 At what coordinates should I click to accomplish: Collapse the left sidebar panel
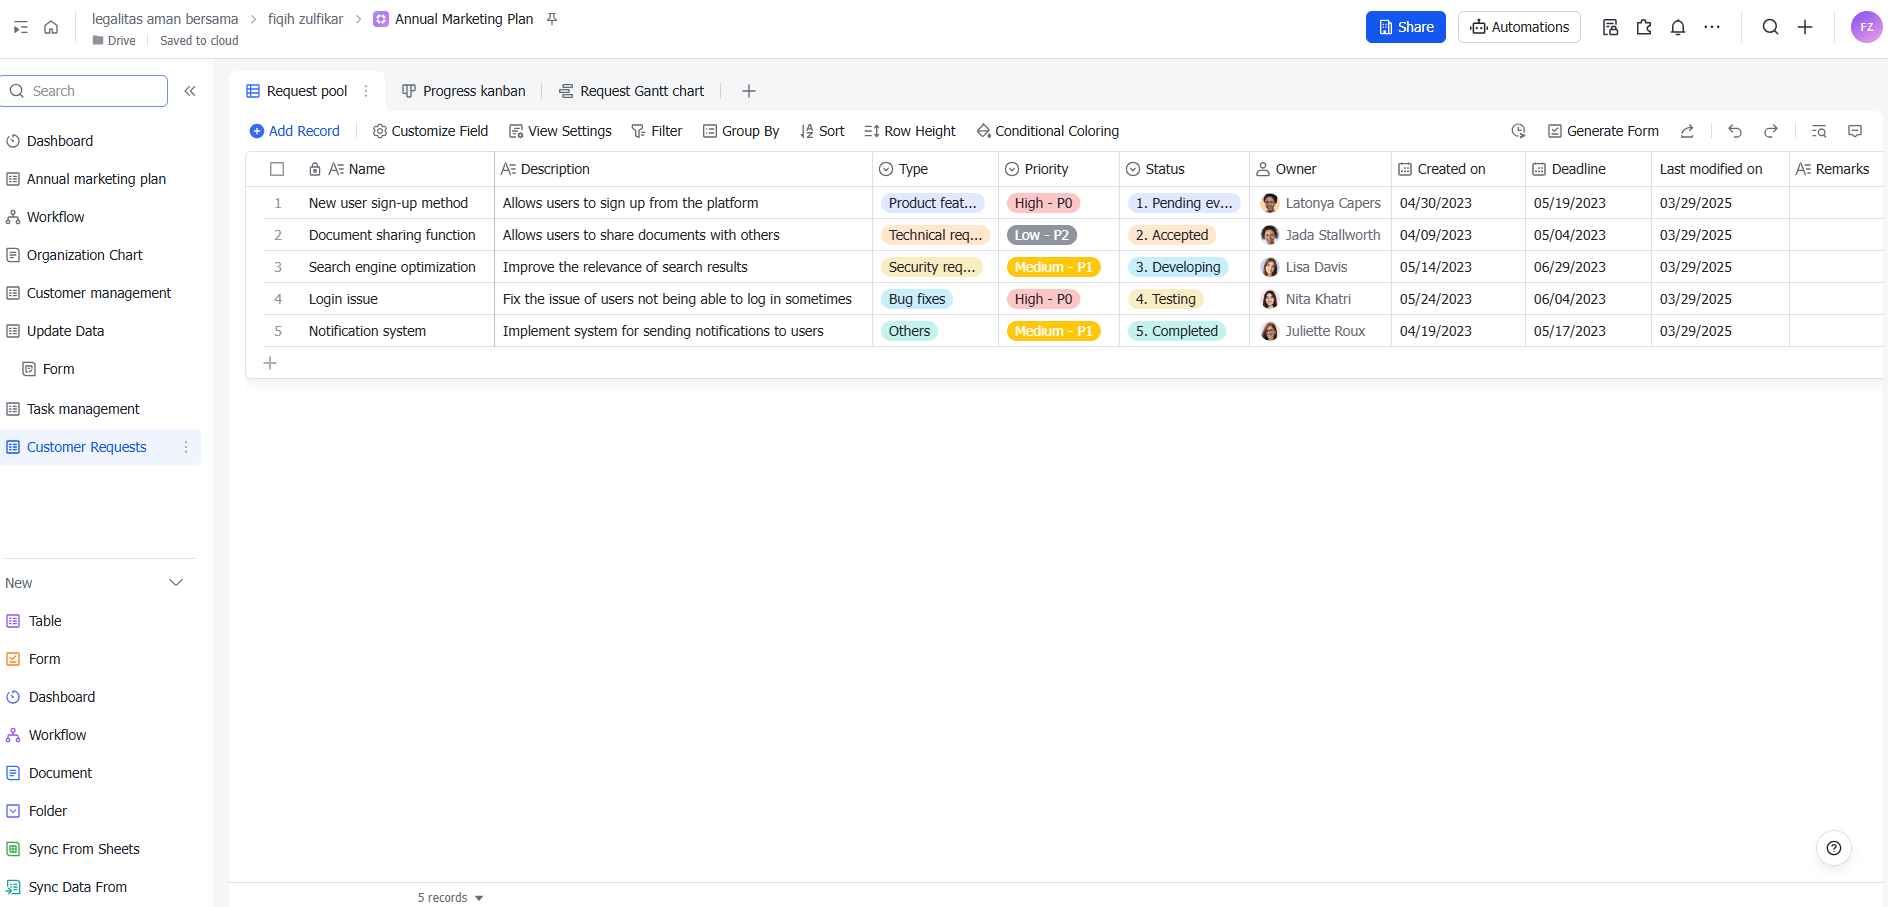190,91
